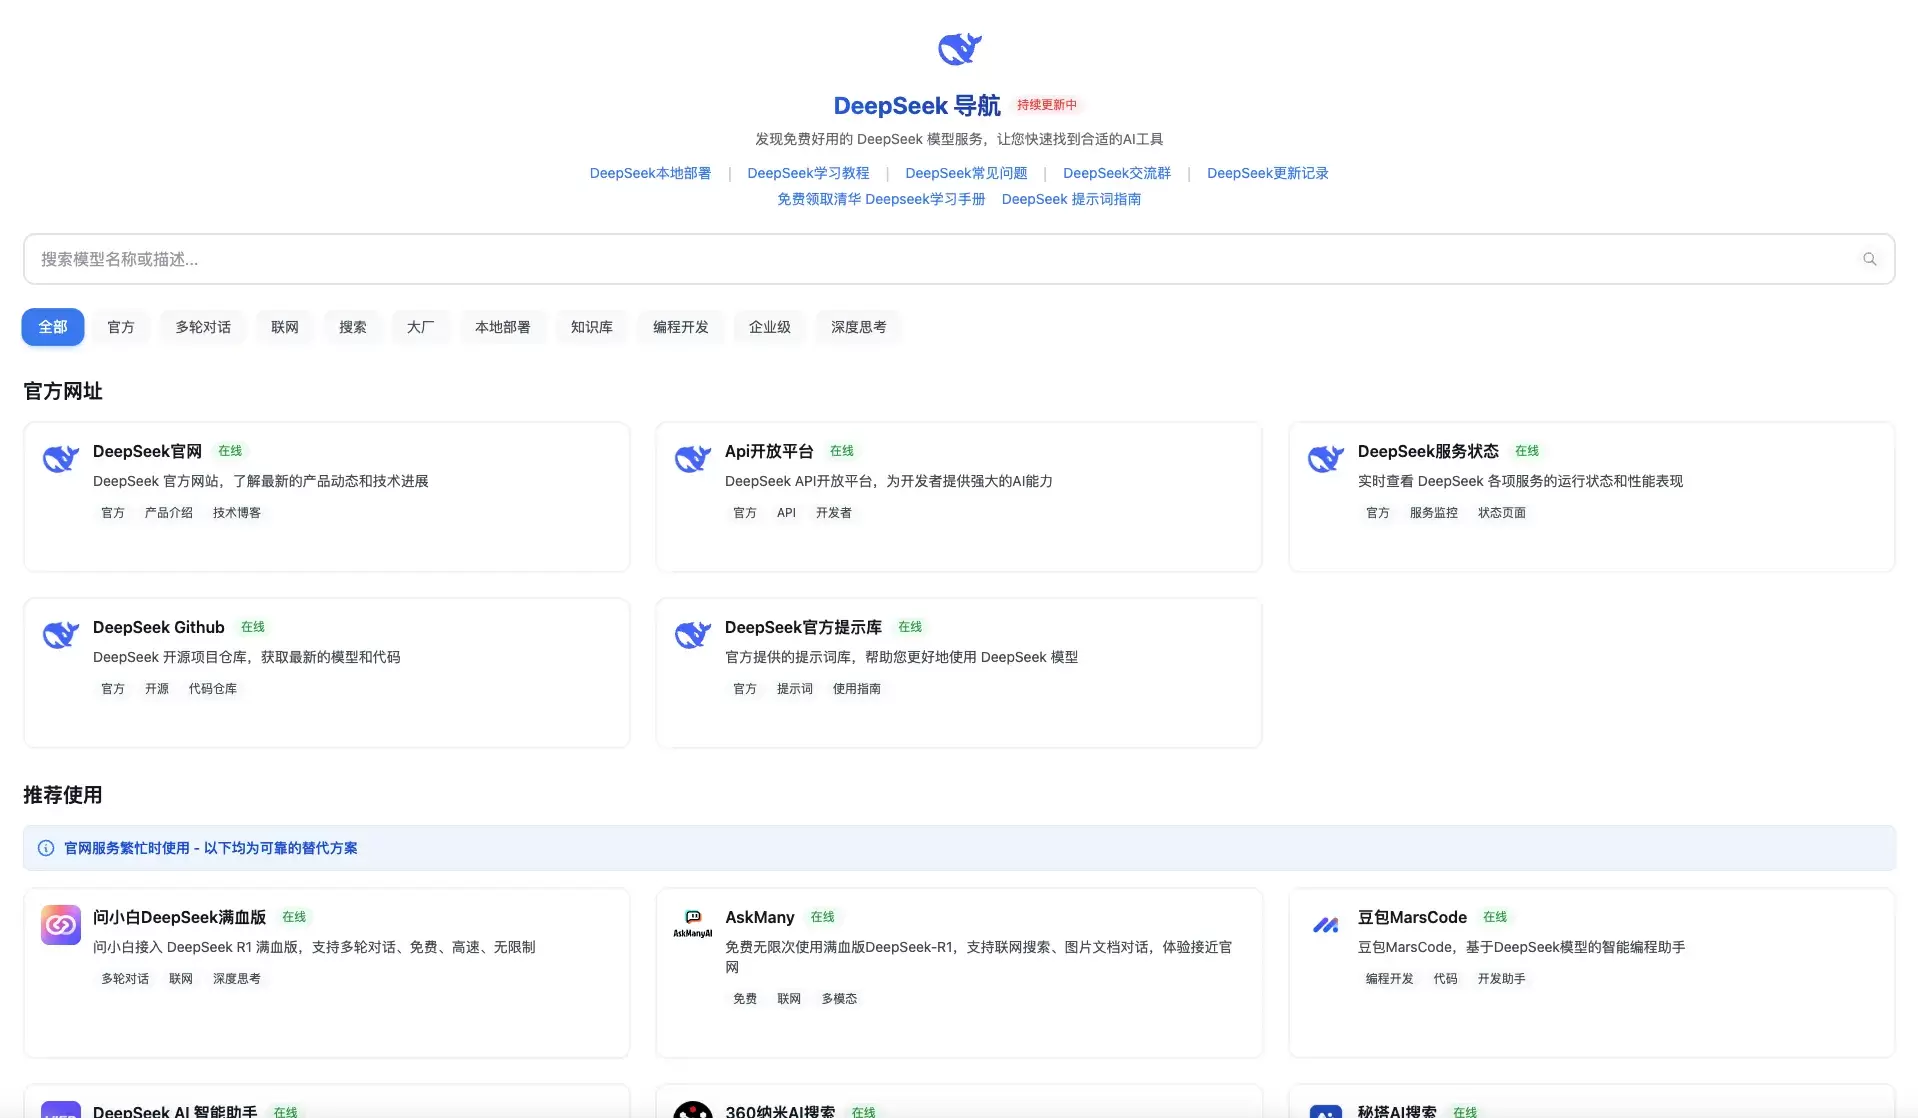Viewport: 1918px width, 1118px height.
Task: Click the 技术博客 tag
Action: (x=237, y=513)
